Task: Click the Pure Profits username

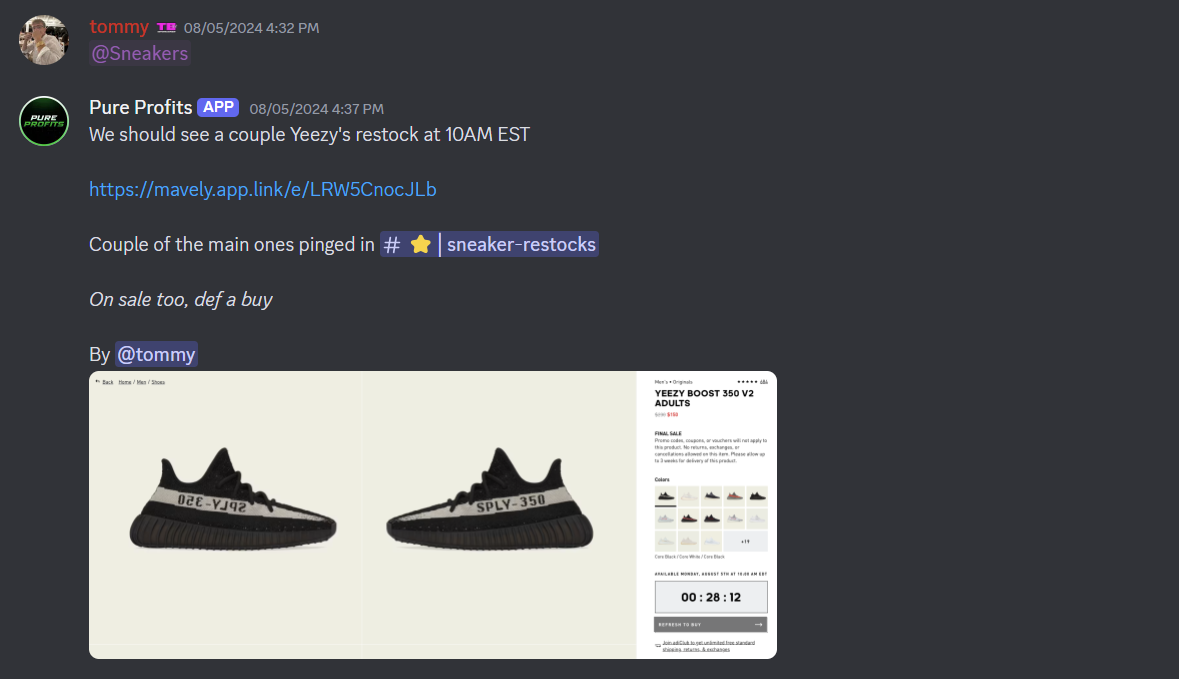Action: [141, 108]
